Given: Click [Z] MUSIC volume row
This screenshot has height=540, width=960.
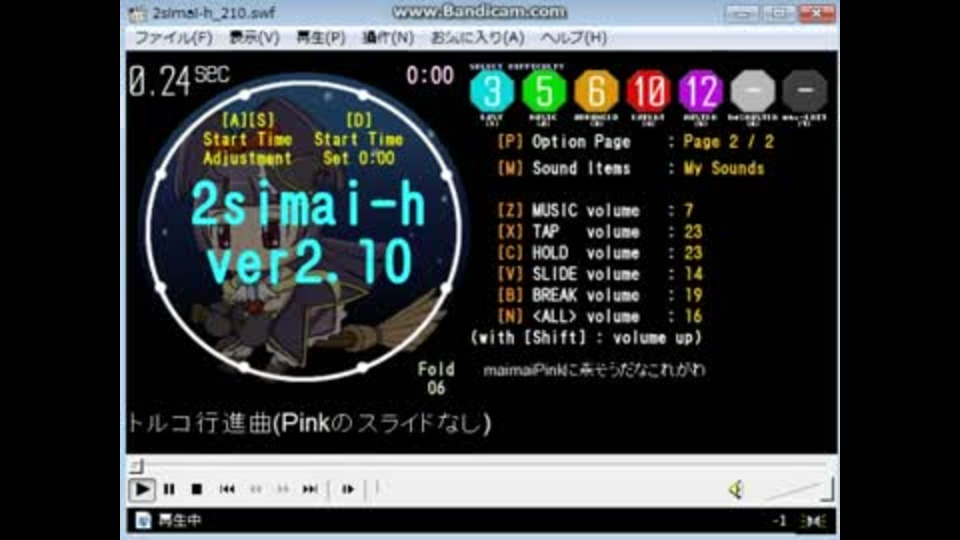Looking at the screenshot, I should [x=595, y=211].
